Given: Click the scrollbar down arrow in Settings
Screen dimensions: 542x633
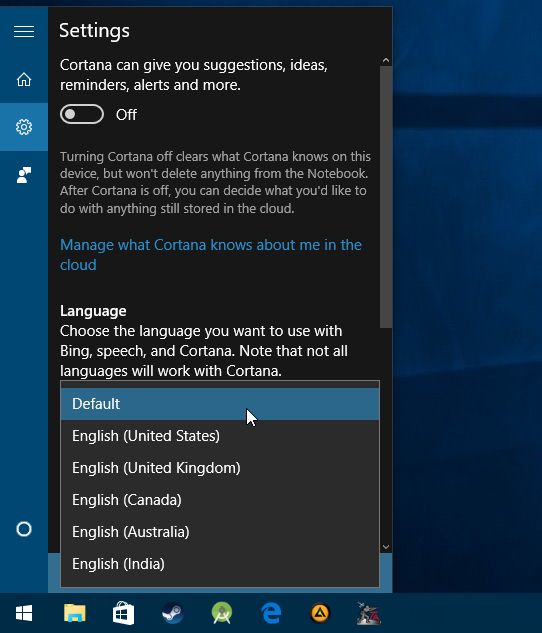Looking at the screenshot, I should (386, 547).
